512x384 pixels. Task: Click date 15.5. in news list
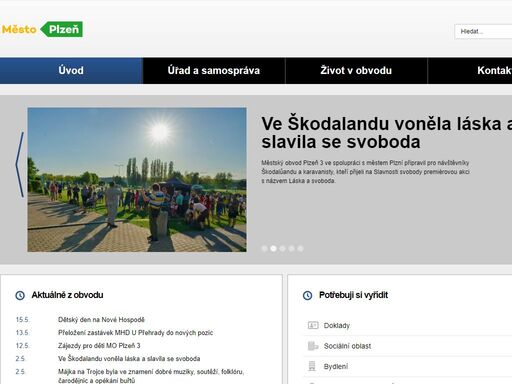tap(22, 320)
